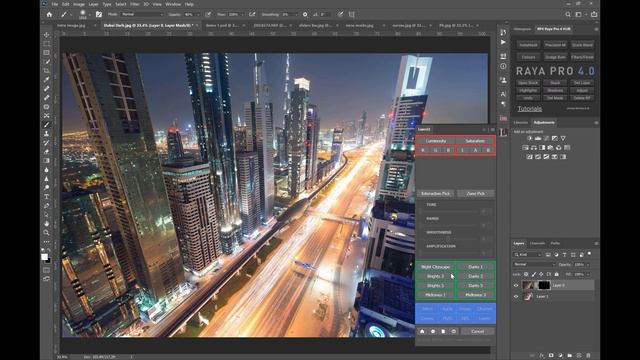Toggle lock position

tap(541, 274)
